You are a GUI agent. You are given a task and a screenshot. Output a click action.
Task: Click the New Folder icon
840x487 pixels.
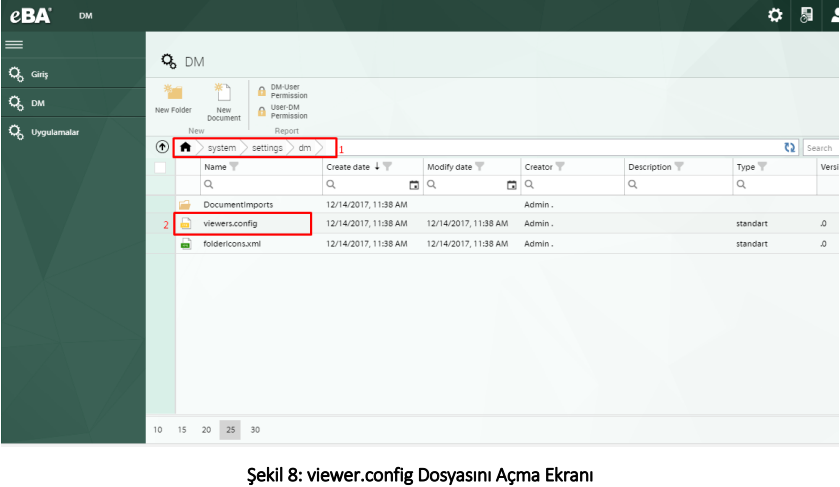point(173,93)
